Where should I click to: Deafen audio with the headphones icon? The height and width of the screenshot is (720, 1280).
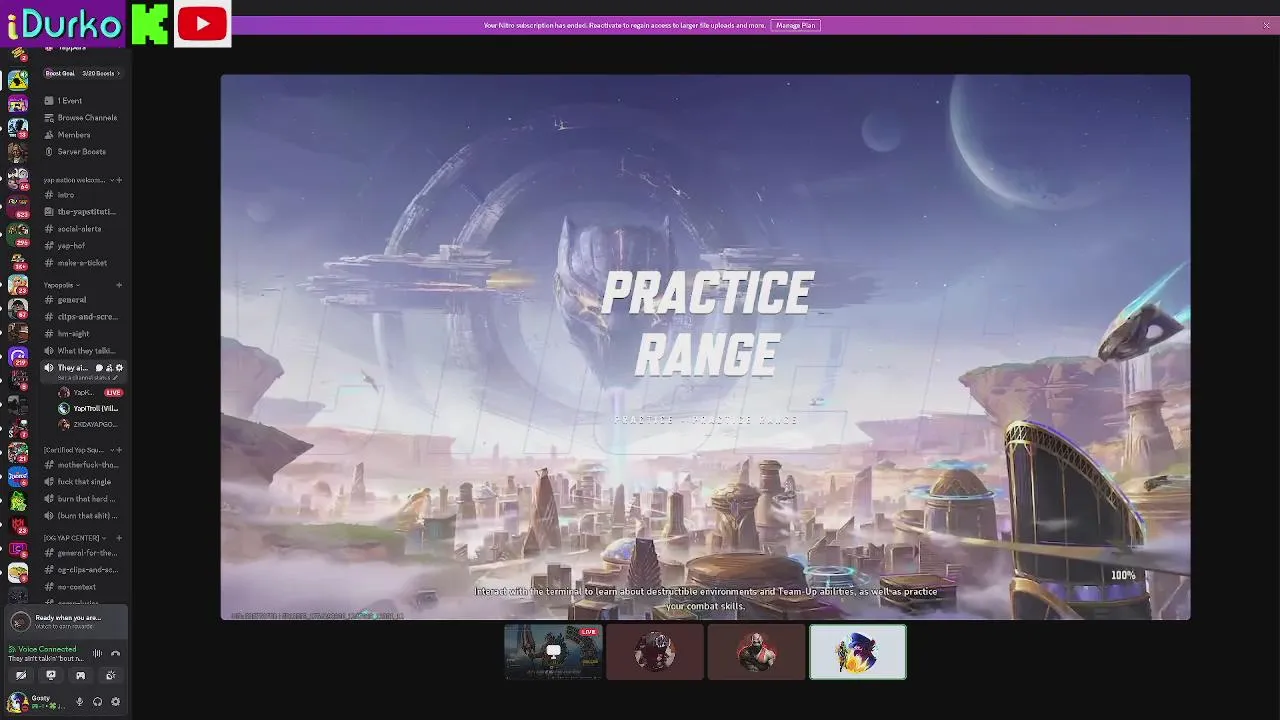97,701
